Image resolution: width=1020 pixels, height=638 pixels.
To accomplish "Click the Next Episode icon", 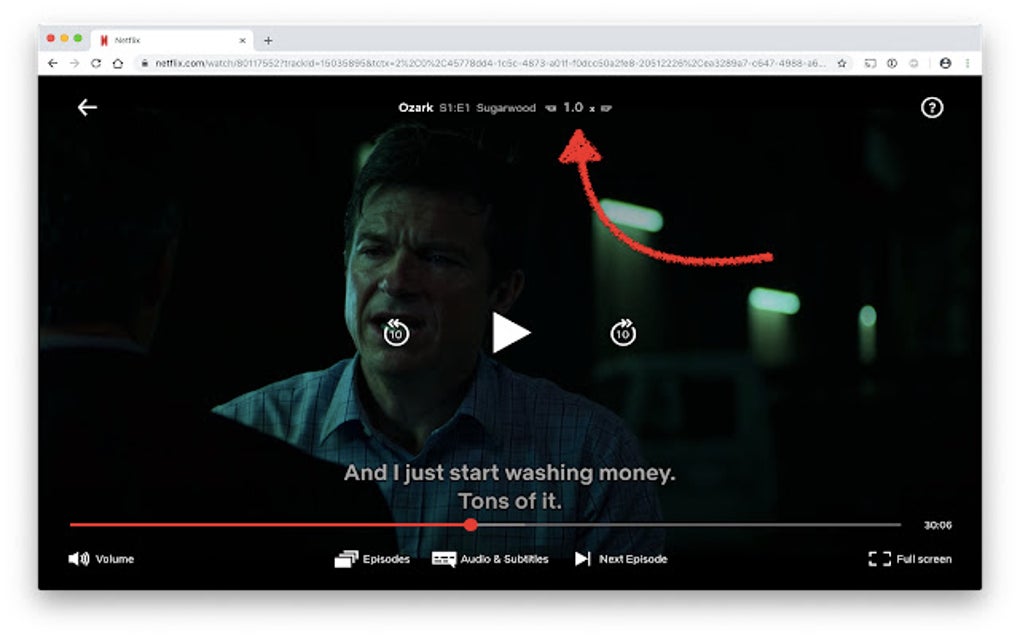I will coord(582,559).
